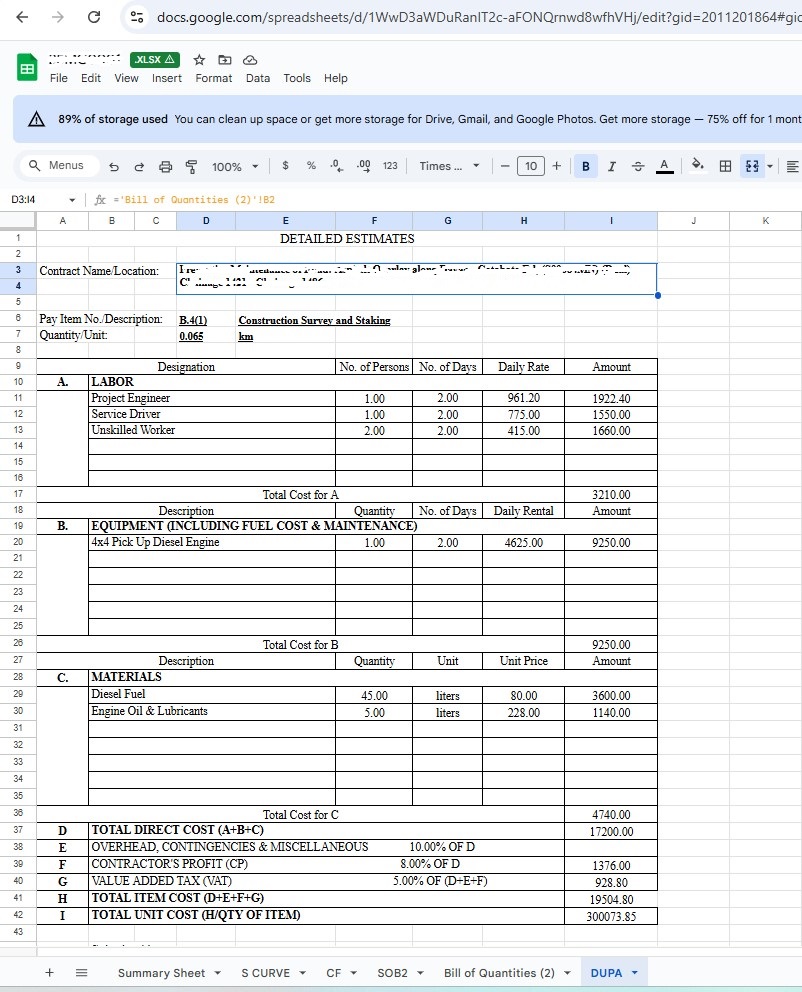802x992 pixels.
Task: Increase font size with plus button
Action: [x=557, y=166]
